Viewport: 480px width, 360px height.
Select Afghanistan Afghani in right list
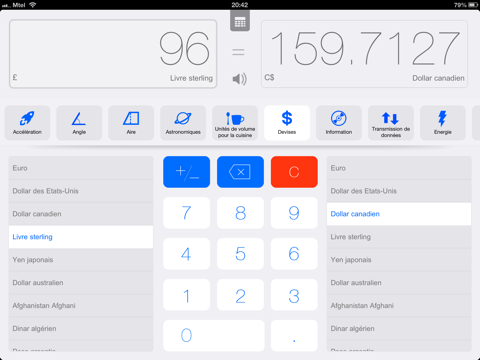point(399,306)
